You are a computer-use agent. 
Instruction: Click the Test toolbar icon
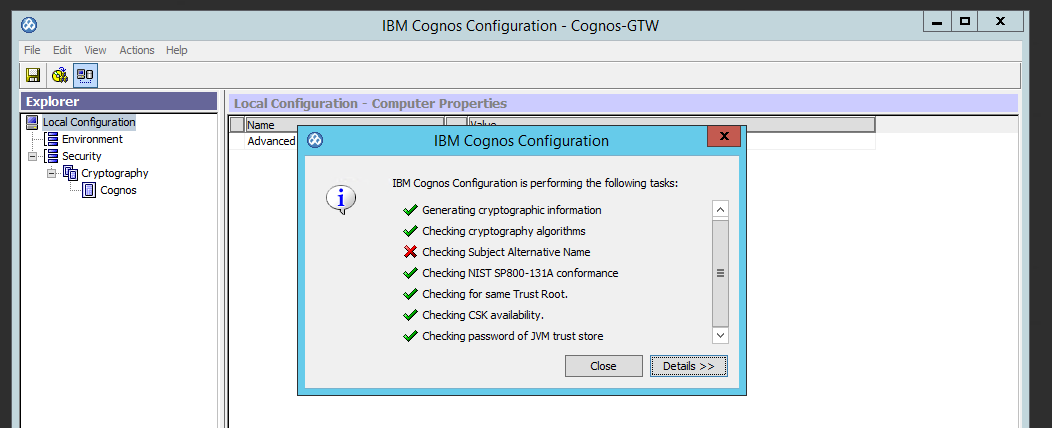(60, 75)
